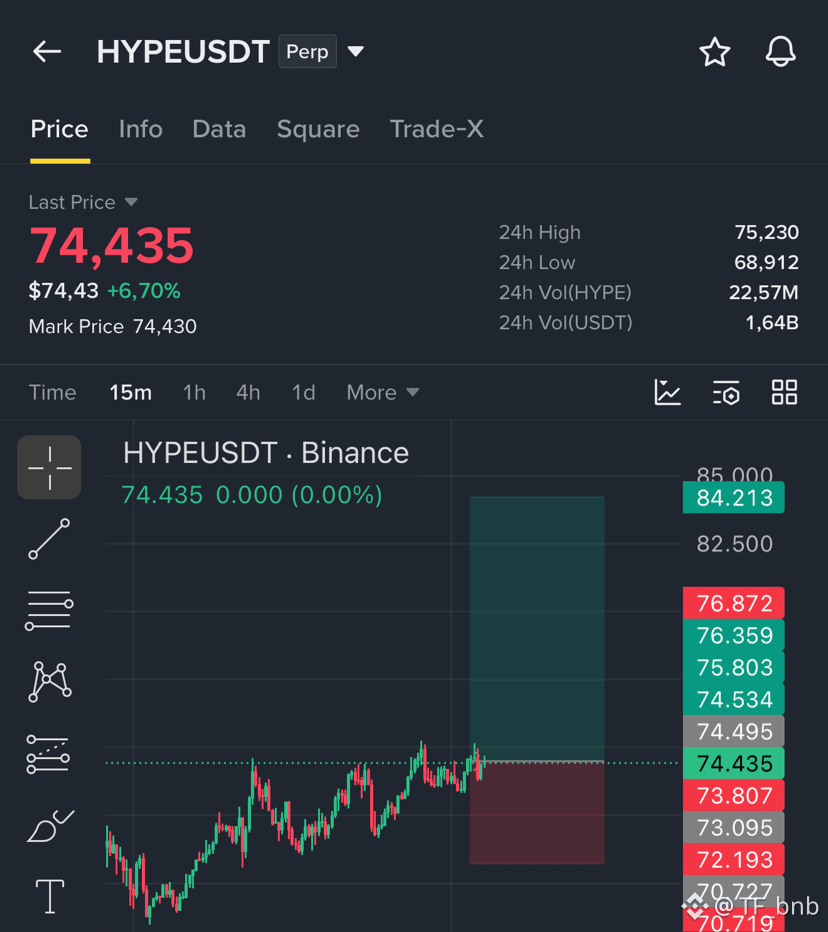The width and height of the screenshot is (828, 932).
Task: Click the 82.500 axis price label
Action: click(x=735, y=544)
